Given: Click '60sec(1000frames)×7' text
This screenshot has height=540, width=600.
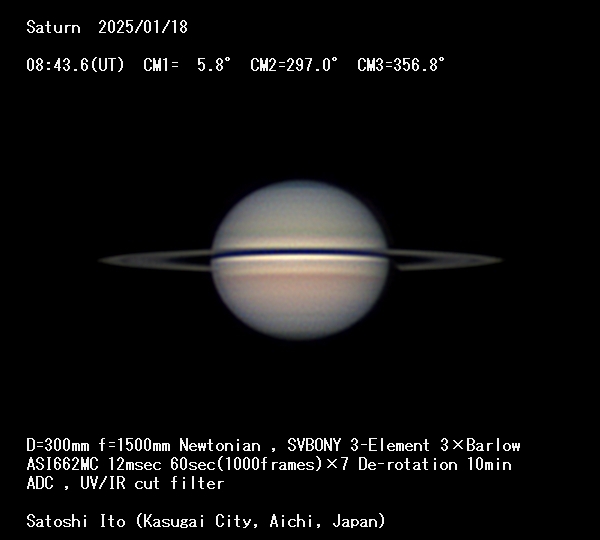Looking at the screenshot, I should [x=259, y=464].
